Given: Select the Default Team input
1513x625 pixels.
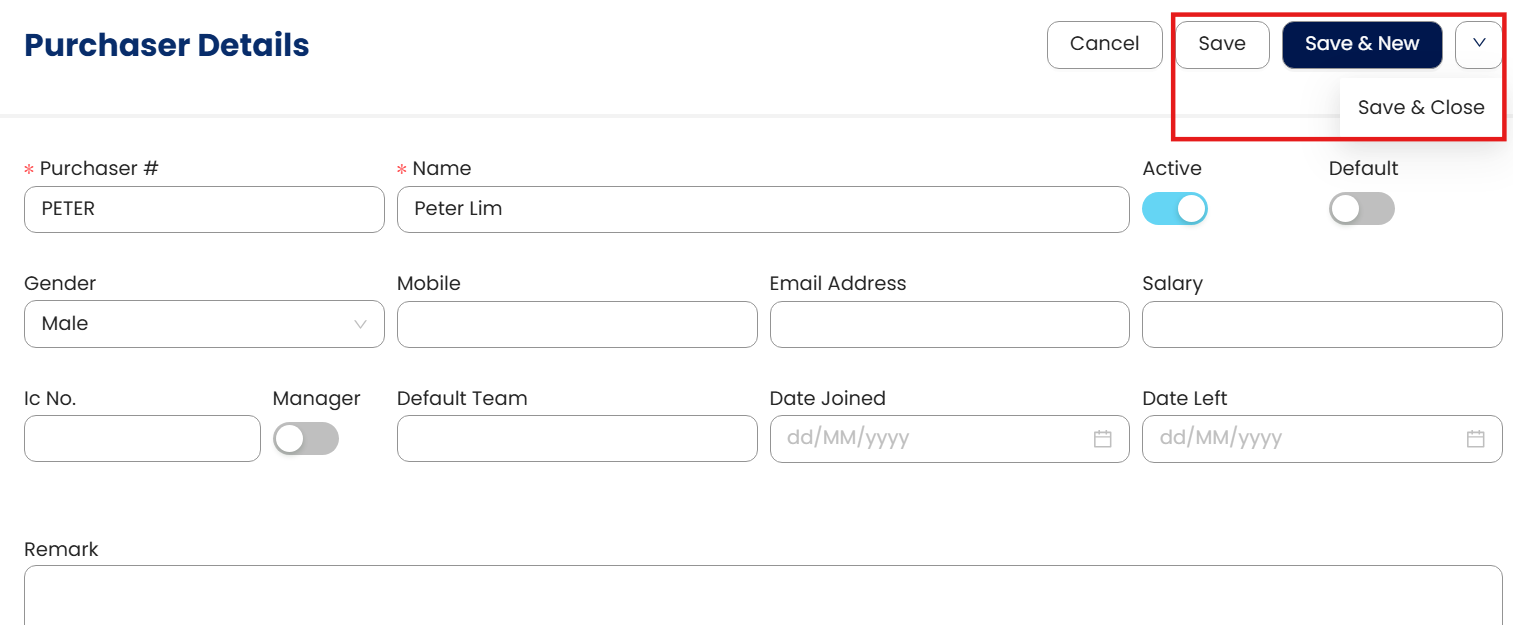Looking at the screenshot, I should click(x=577, y=439).
